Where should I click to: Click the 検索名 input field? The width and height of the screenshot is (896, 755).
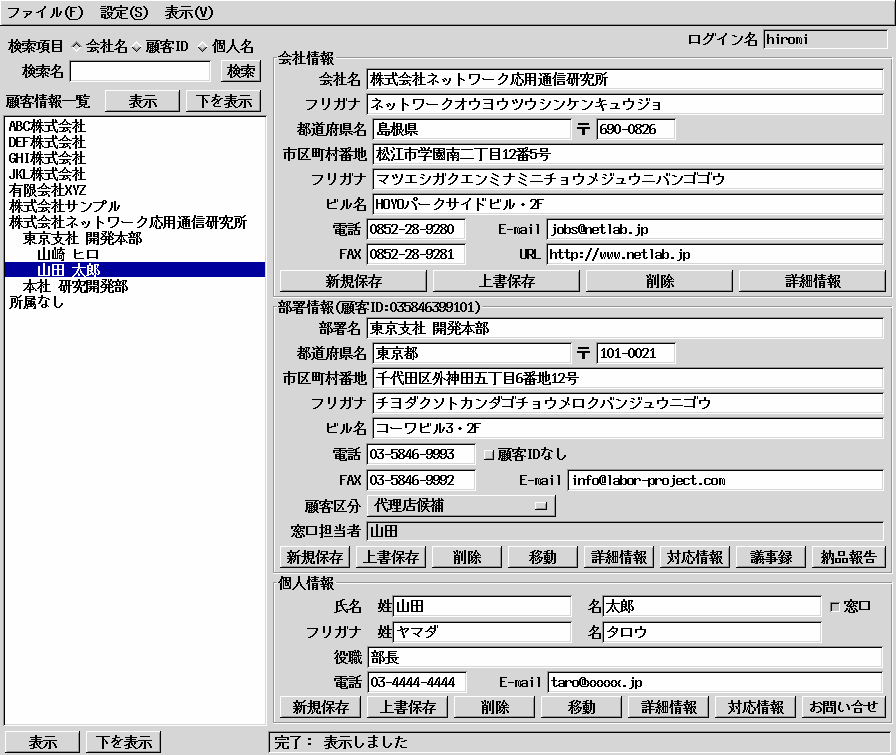click(141, 71)
